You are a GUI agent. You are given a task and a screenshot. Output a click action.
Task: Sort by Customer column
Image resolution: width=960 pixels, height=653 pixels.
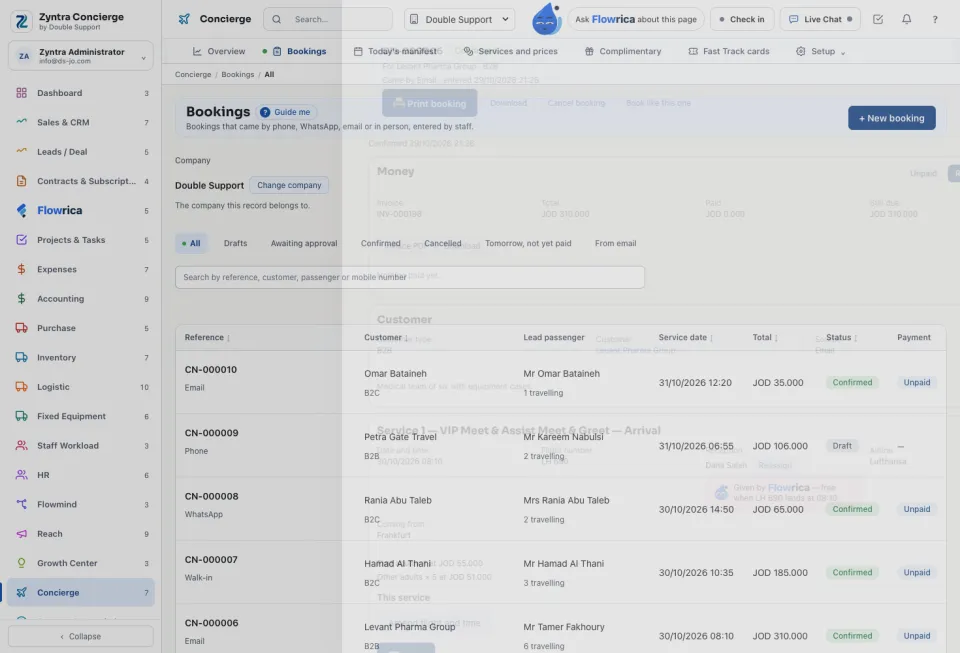[386, 337]
